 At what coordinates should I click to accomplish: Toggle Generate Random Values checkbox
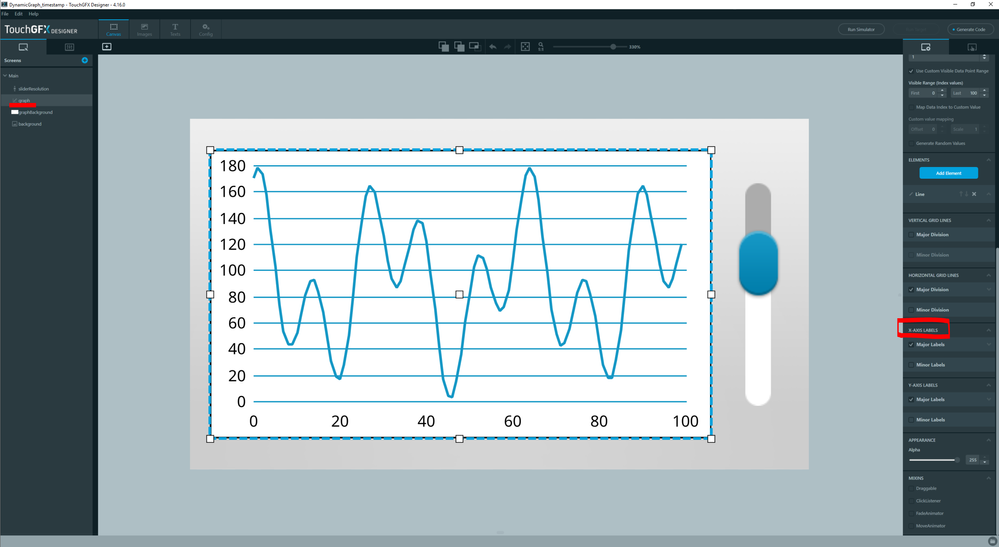911,143
